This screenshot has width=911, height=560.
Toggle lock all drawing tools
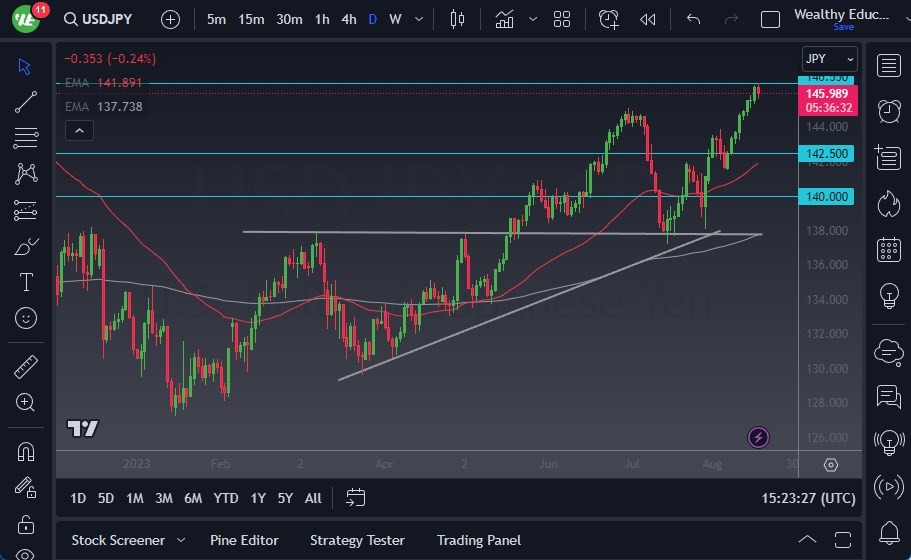pyautogui.click(x=26, y=523)
